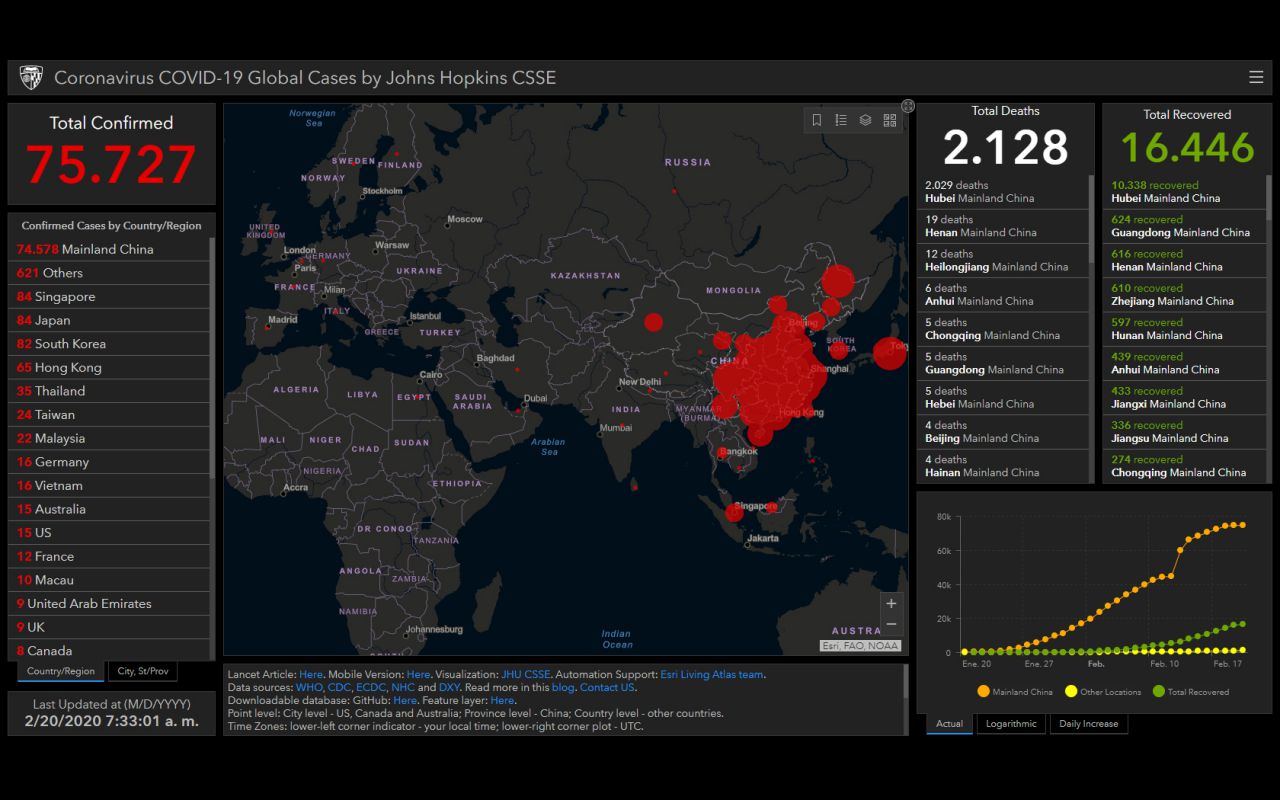This screenshot has height=800, width=1280.
Task: Expand the map to full screen
Action: click(908, 106)
